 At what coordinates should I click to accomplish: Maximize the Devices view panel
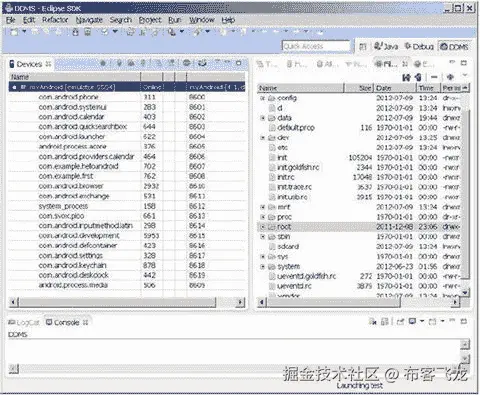point(239,63)
